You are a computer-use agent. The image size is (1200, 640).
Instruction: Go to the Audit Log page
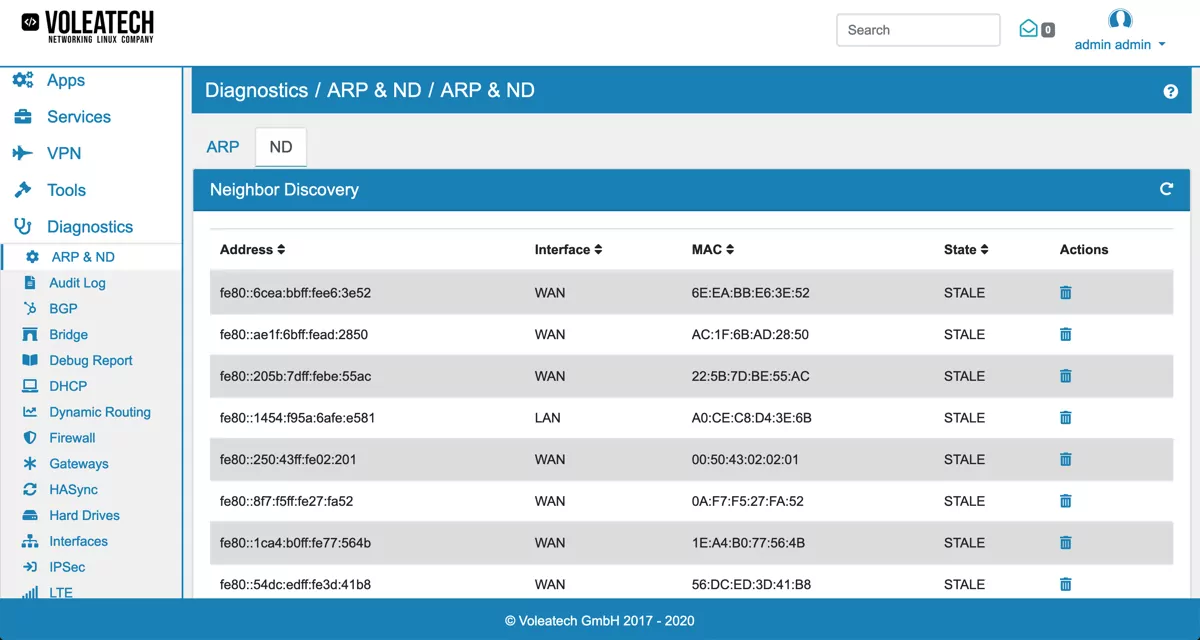coord(77,283)
